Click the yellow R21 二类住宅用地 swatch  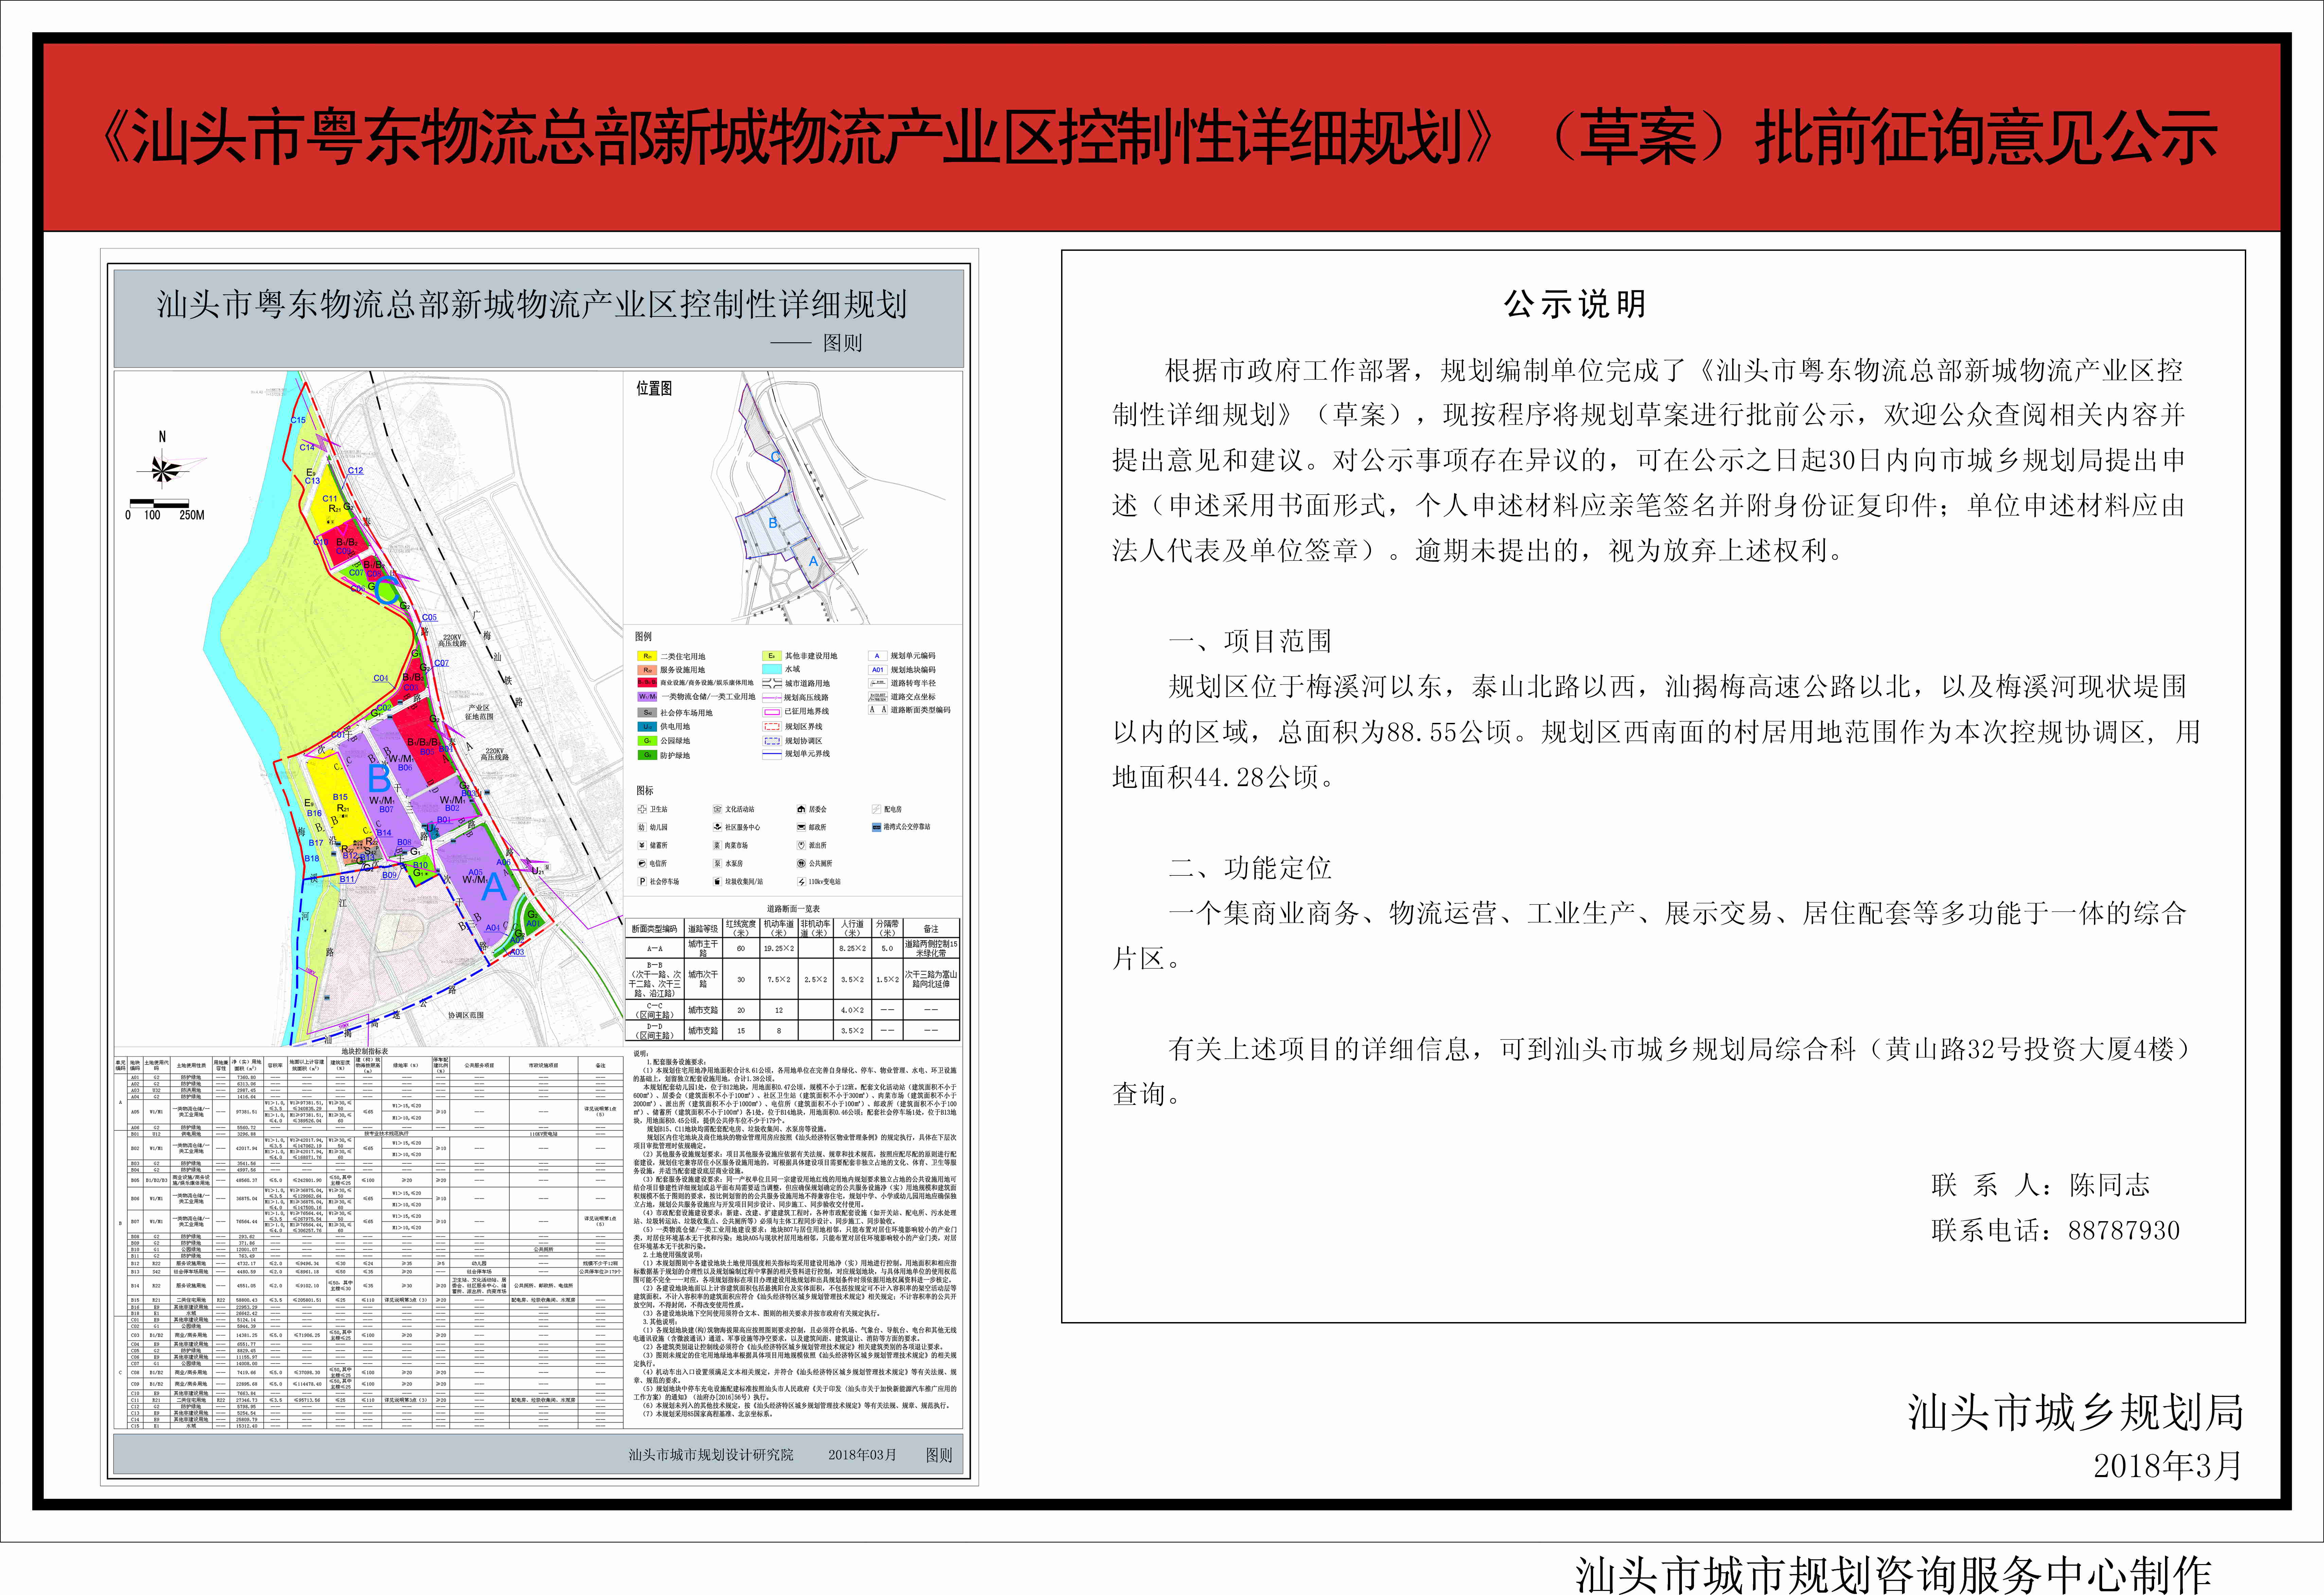(x=647, y=656)
